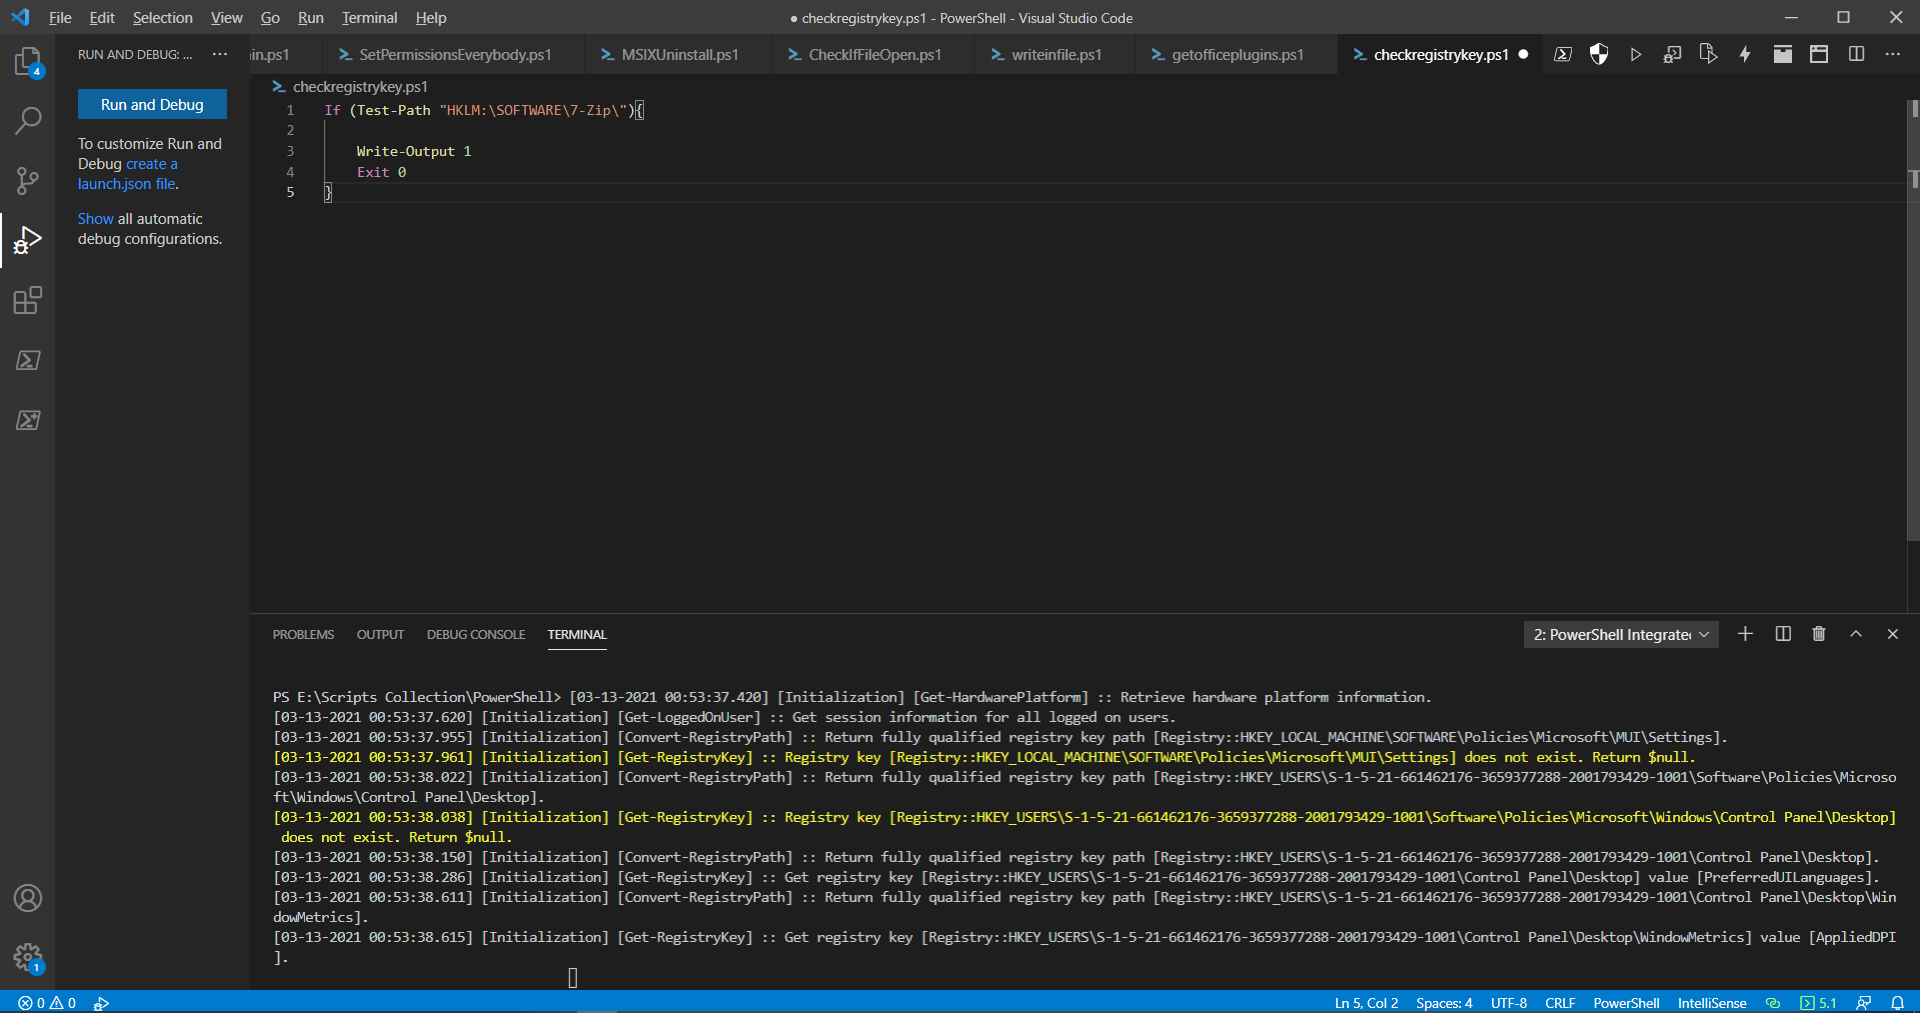The image size is (1920, 1013).
Task: Open the PowerShell Integrated terminal dropdown
Action: coord(1620,635)
